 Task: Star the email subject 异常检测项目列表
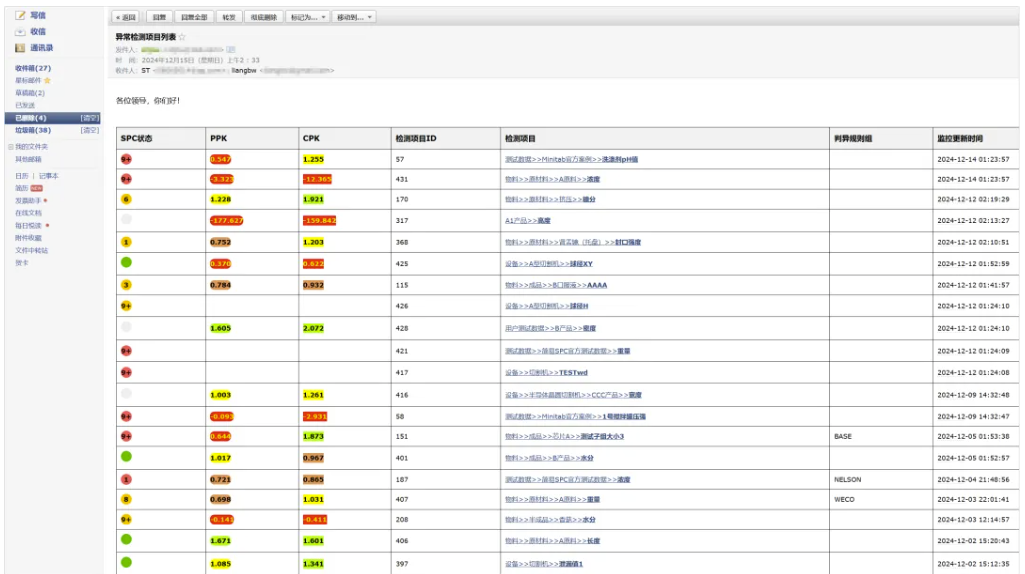click(x=182, y=37)
